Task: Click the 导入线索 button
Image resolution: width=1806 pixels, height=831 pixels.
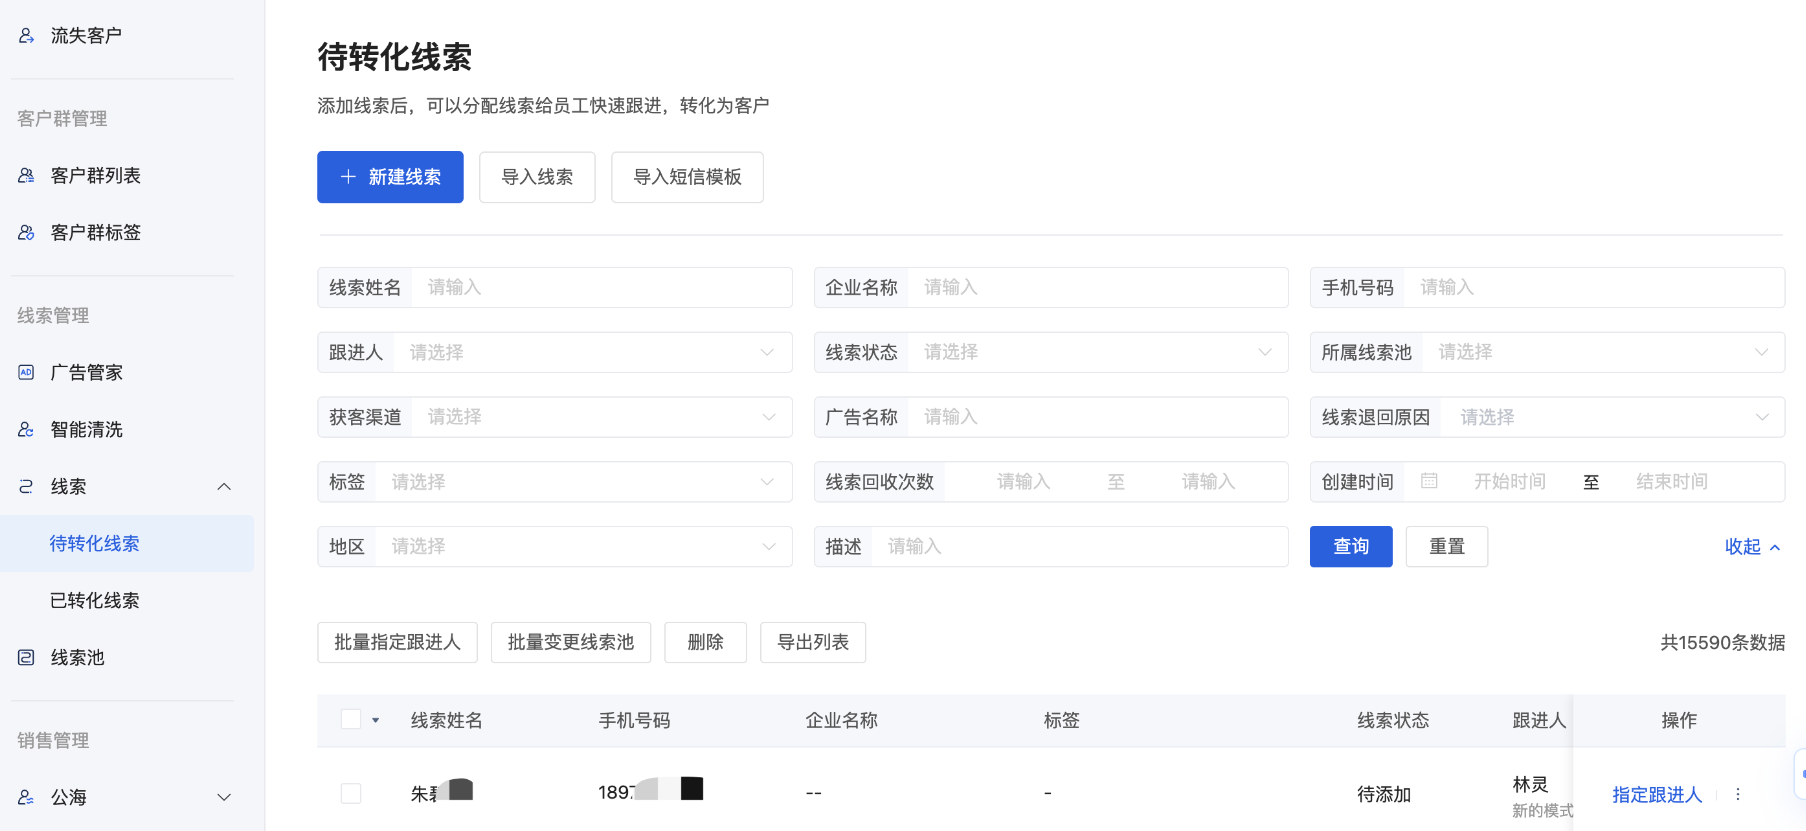Action: [x=537, y=177]
